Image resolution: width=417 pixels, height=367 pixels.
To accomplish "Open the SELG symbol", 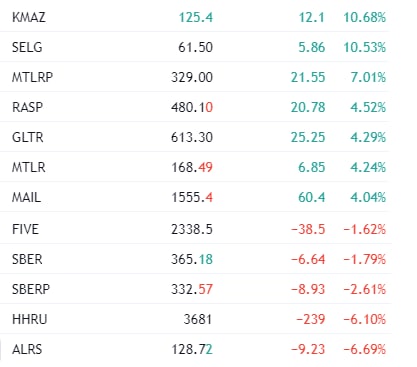I will click(x=27, y=47).
